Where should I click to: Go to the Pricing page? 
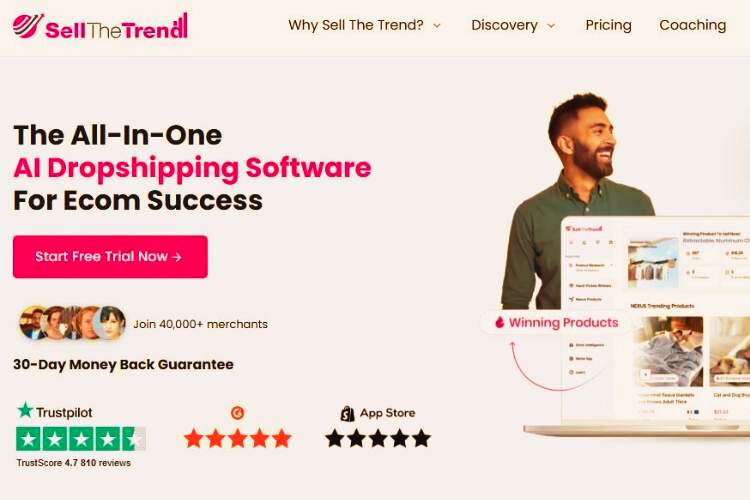pos(608,25)
